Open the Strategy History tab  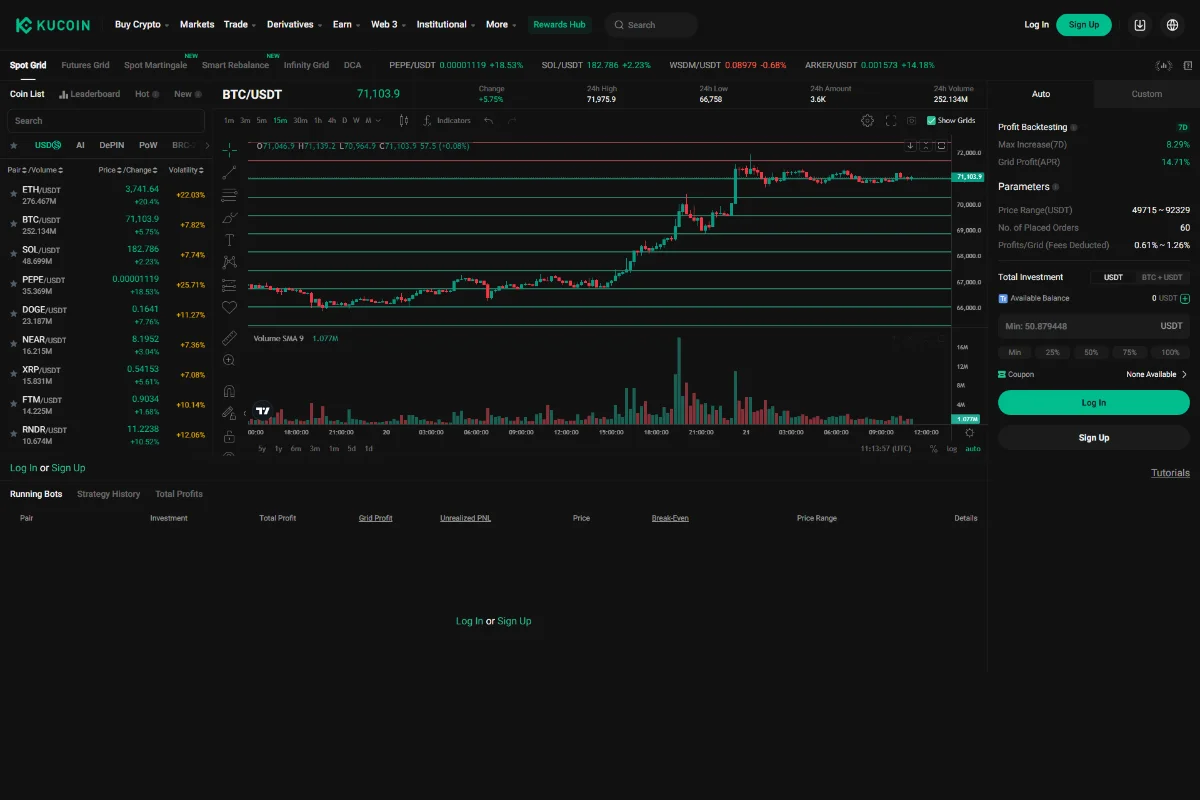click(x=108, y=493)
